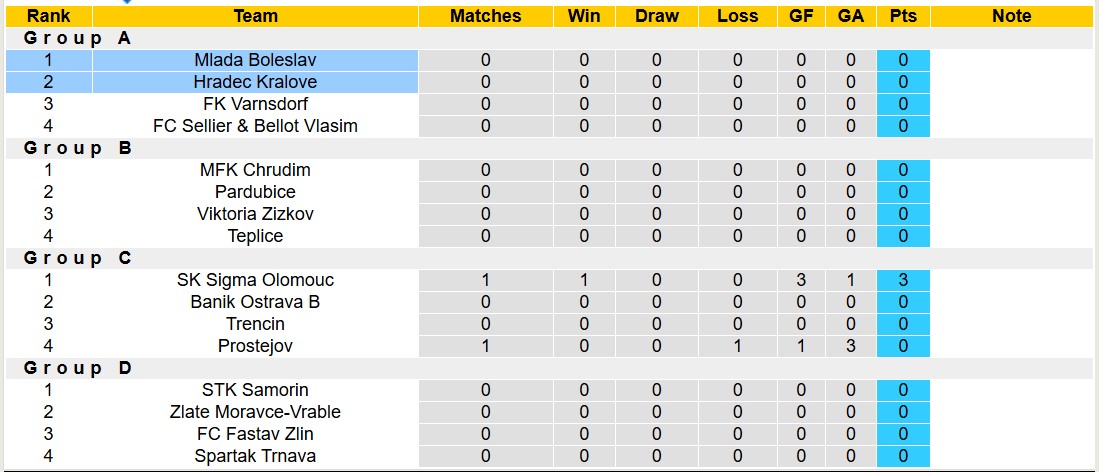Sort by the Matches column header

[485, 16]
